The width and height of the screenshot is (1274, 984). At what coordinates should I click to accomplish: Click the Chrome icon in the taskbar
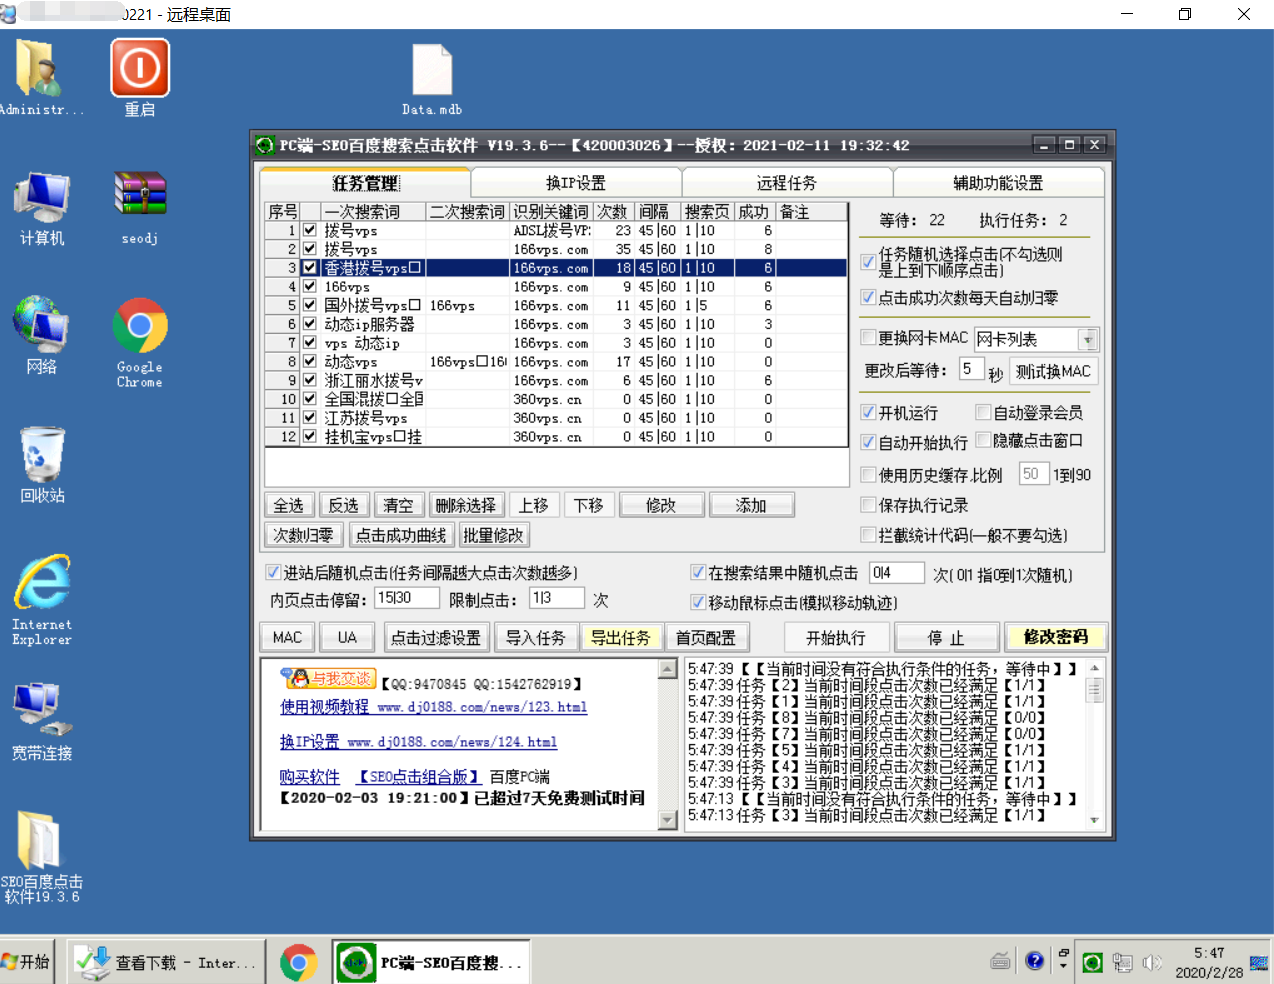pyautogui.click(x=298, y=963)
